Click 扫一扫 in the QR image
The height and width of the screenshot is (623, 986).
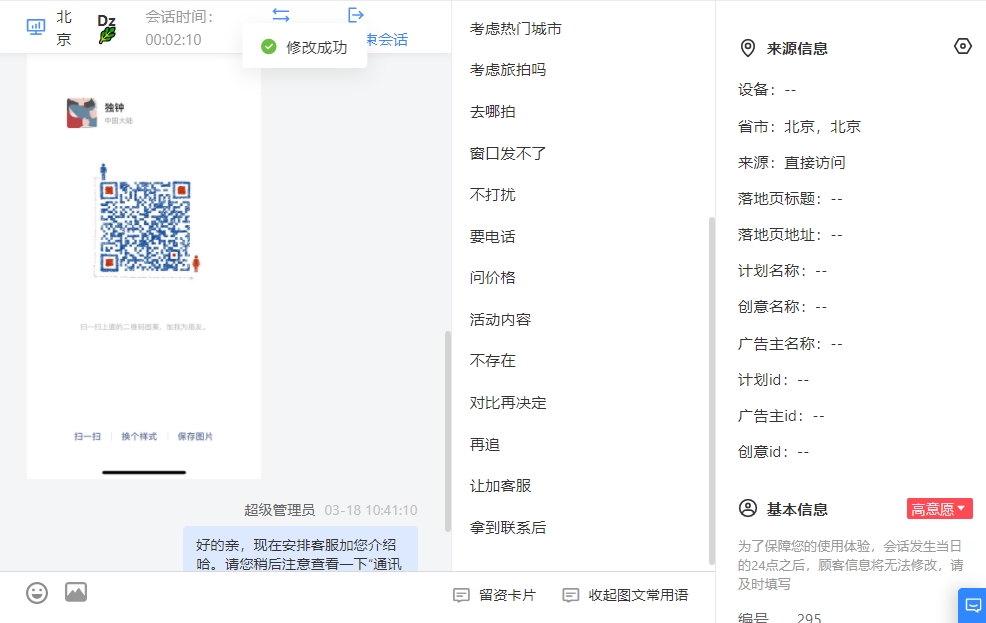pyautogui.click(x=87, y=436)
